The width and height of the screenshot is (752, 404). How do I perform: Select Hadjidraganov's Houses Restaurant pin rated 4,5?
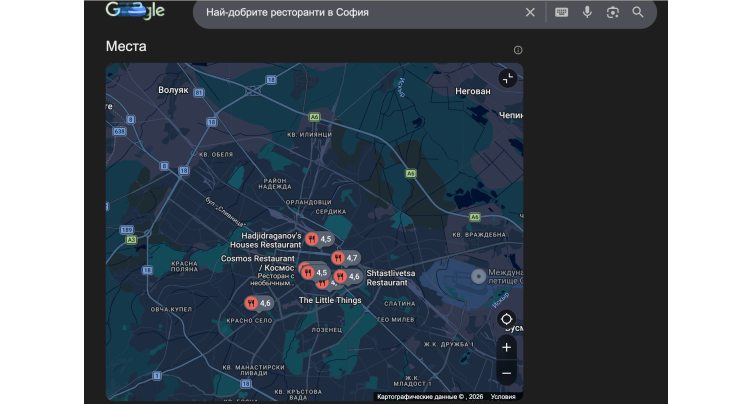tap(319, 239)
